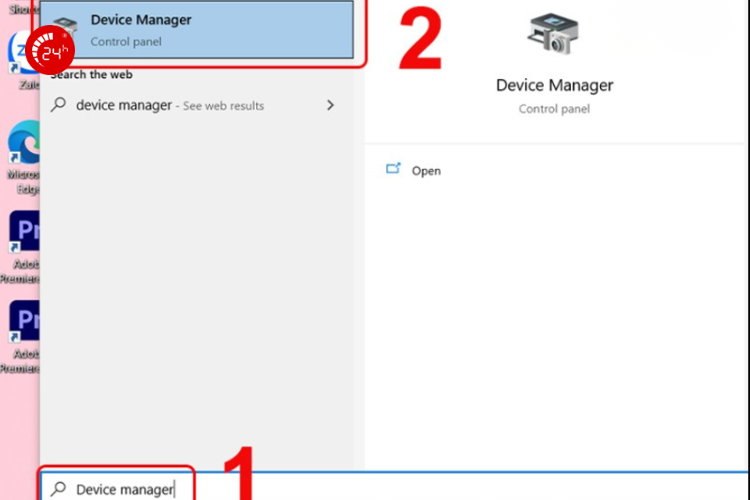This screenshot has height=500, width=750.
Task: Select the topmost partially visible desktop shortcut
Action: (x=20, y=6)
